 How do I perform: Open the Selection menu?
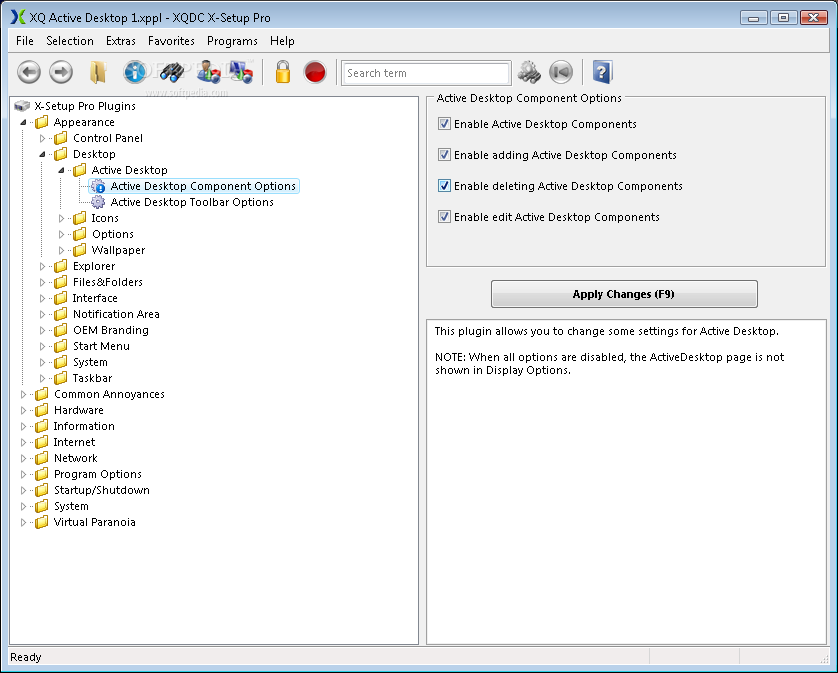(x=70, y=41)
